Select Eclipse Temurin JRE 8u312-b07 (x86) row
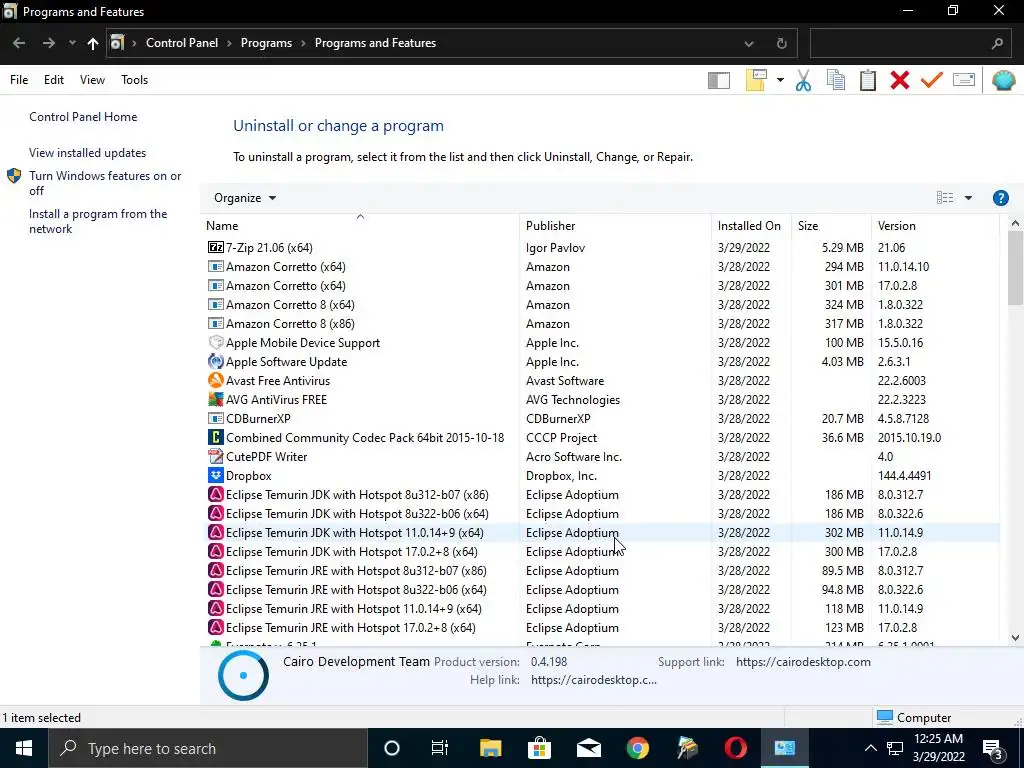The height and width of the screenshot is (768, 1024). click(x=601, y=571)
